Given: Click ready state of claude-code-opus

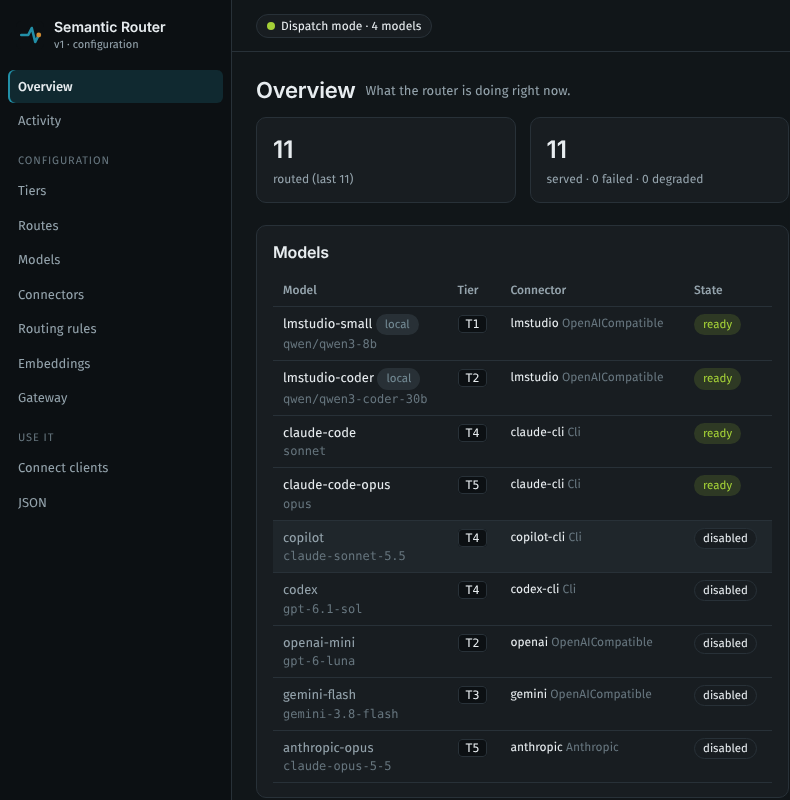Looking at the screenshot, I should pyautogui.click(x=717, y=485).
